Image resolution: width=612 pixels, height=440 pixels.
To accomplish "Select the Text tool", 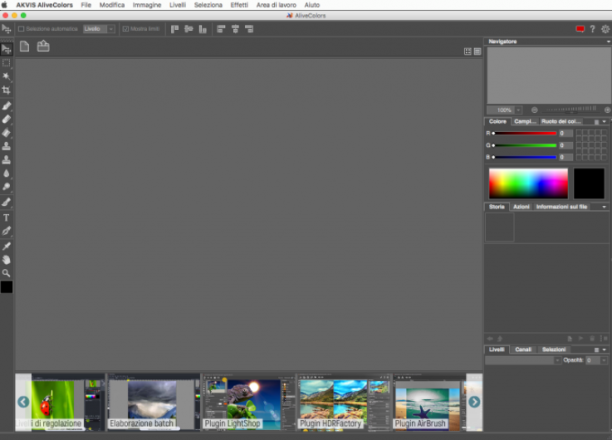I will tap(6, 217).
